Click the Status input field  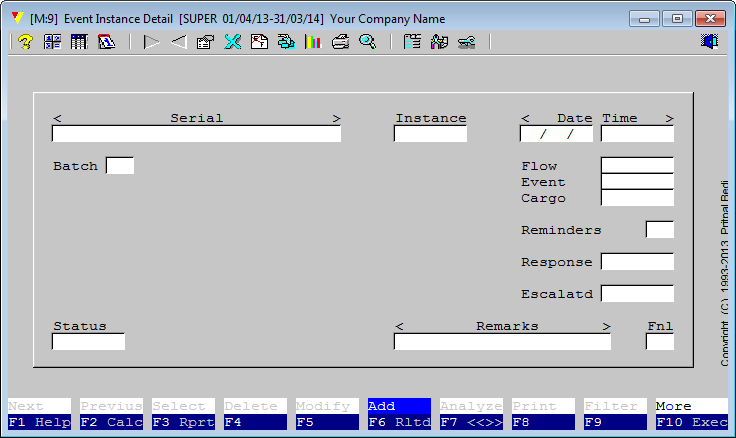pyautogui.click(x=88, y=342)
